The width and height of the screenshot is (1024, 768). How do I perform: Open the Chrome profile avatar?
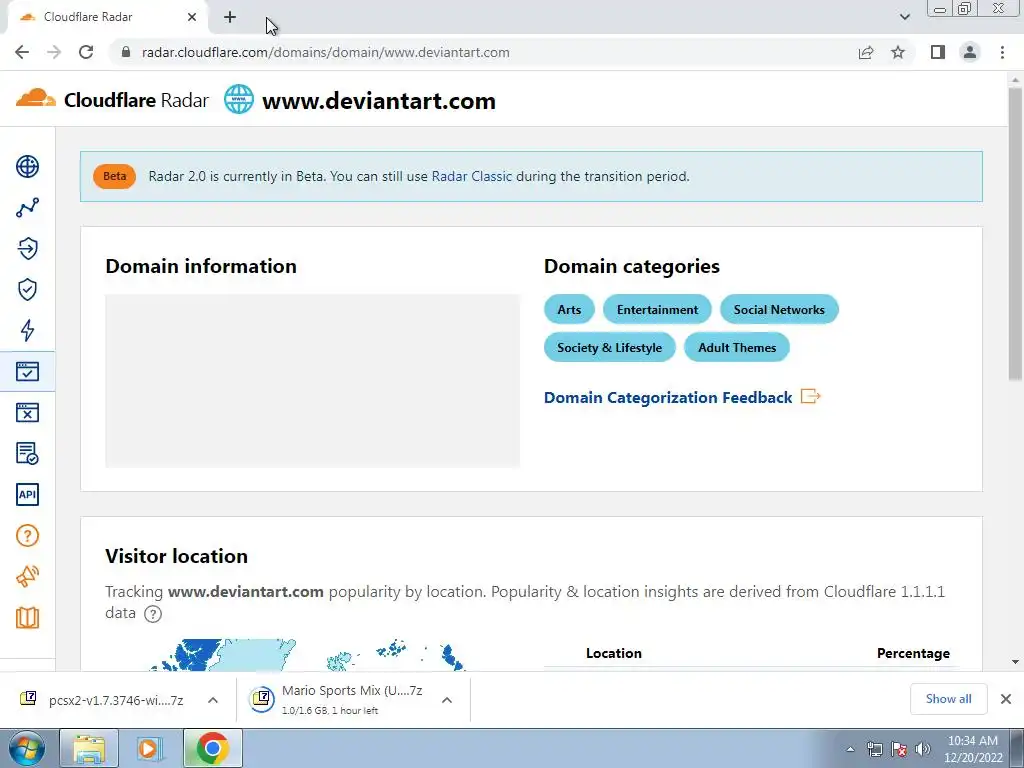click(x=970, y=52)
